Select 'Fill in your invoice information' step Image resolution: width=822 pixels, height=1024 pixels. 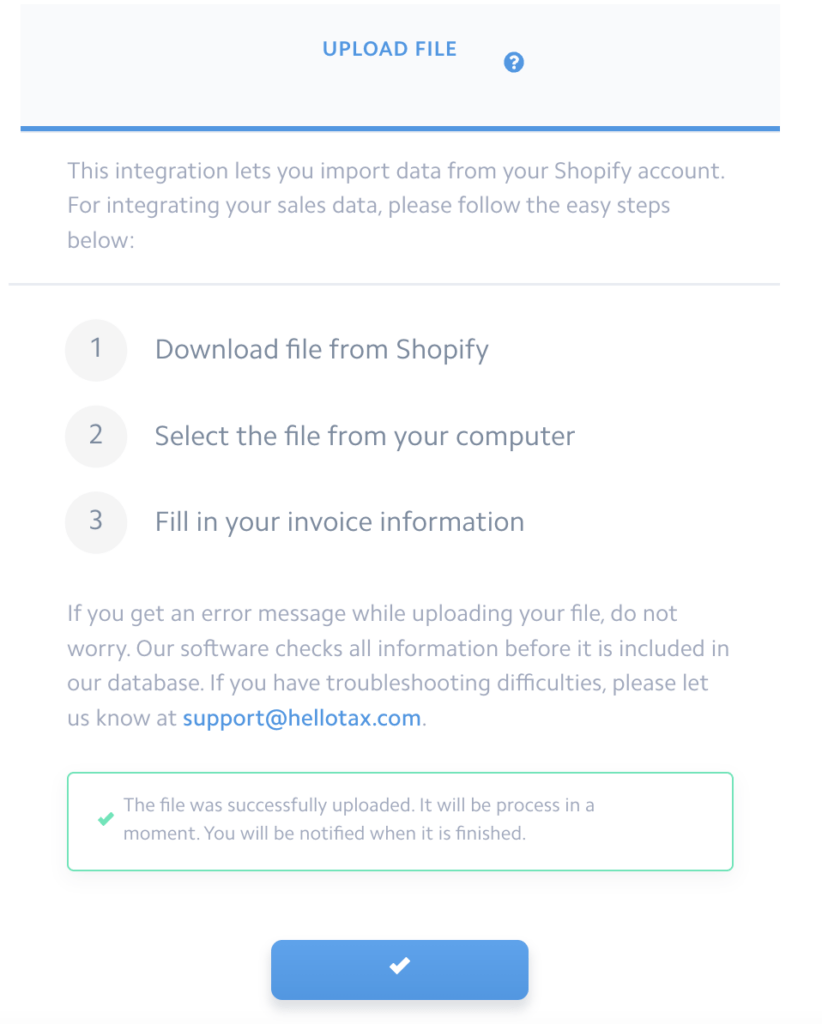coord(340,522)
